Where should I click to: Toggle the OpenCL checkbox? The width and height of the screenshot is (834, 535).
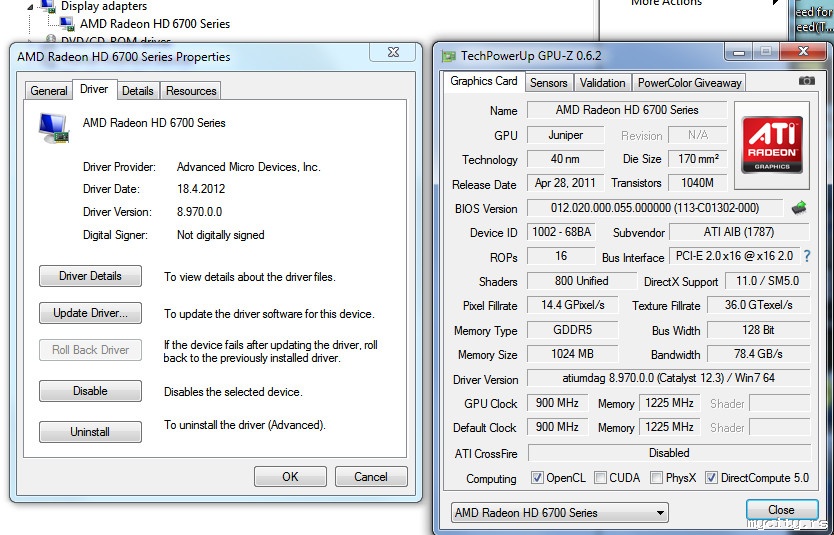coord(537,478)
